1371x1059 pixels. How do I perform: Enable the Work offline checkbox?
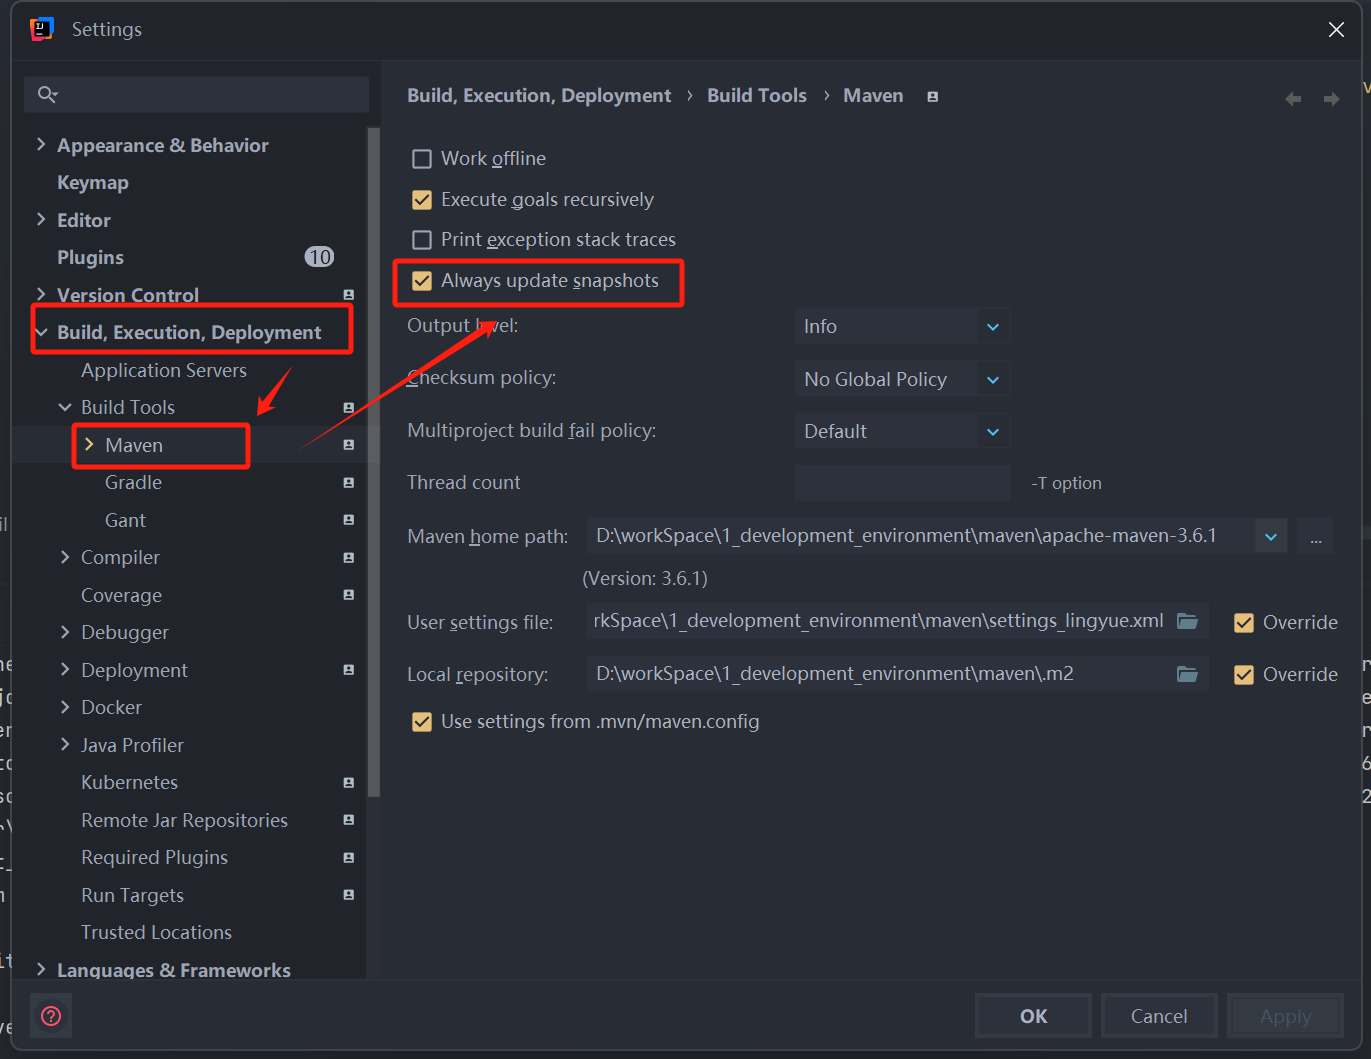point(422,159)
